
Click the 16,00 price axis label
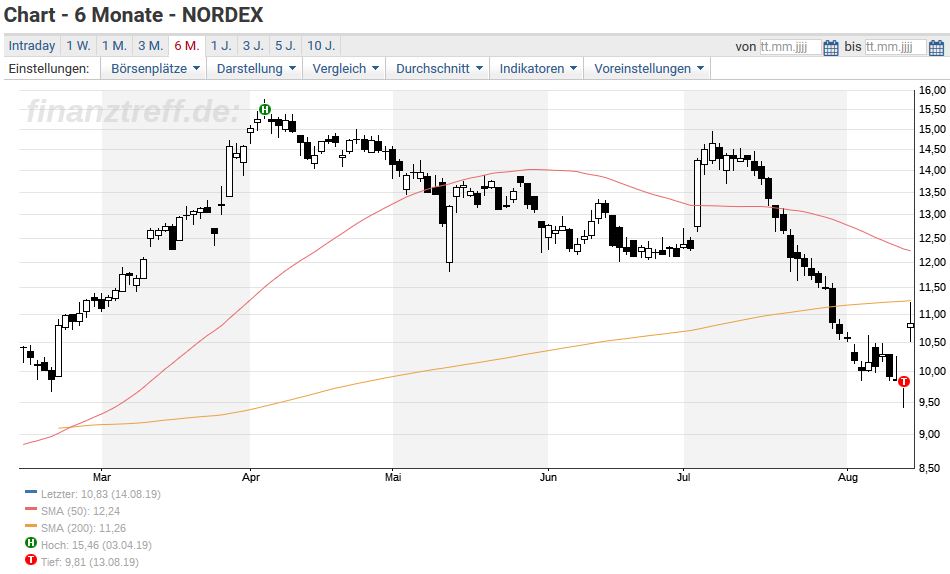[x=932, y=90]
